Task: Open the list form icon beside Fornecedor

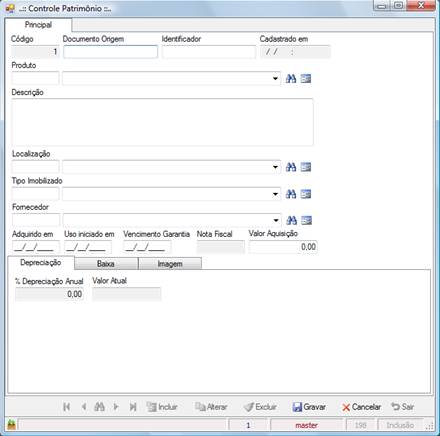Action: coord(306,220)
